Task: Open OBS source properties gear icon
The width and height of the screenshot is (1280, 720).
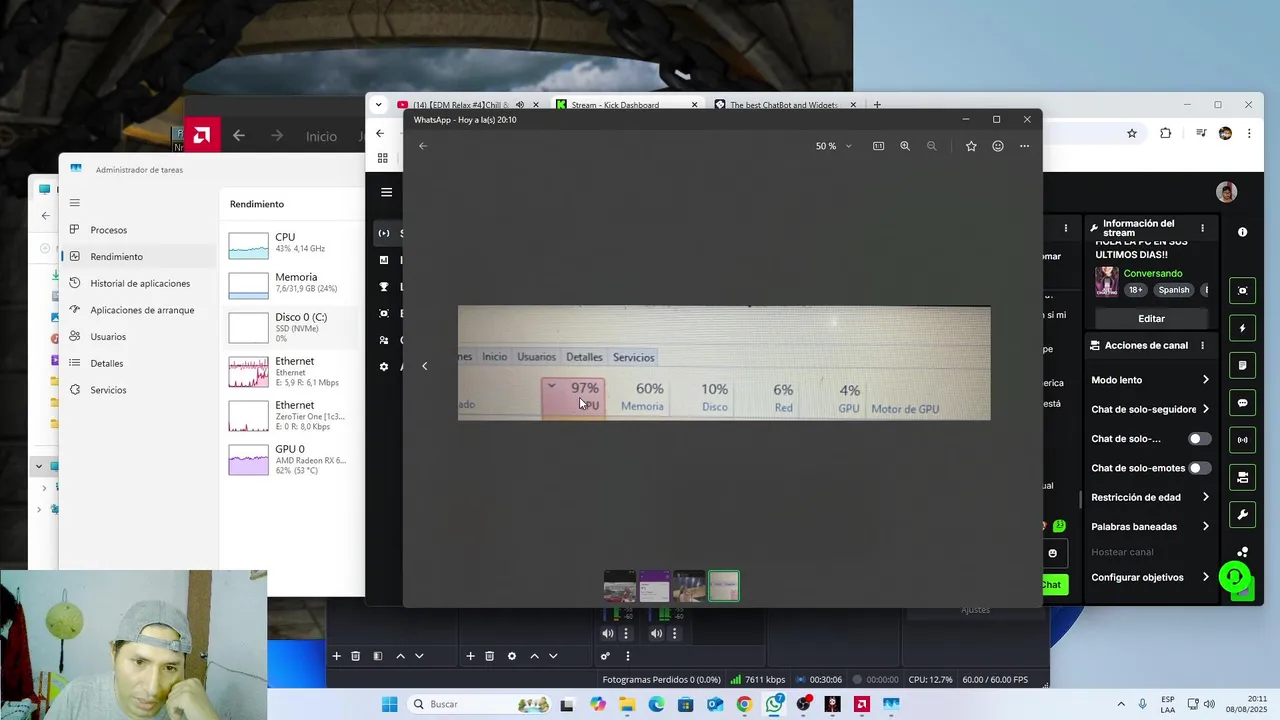Action: point(512,656)
